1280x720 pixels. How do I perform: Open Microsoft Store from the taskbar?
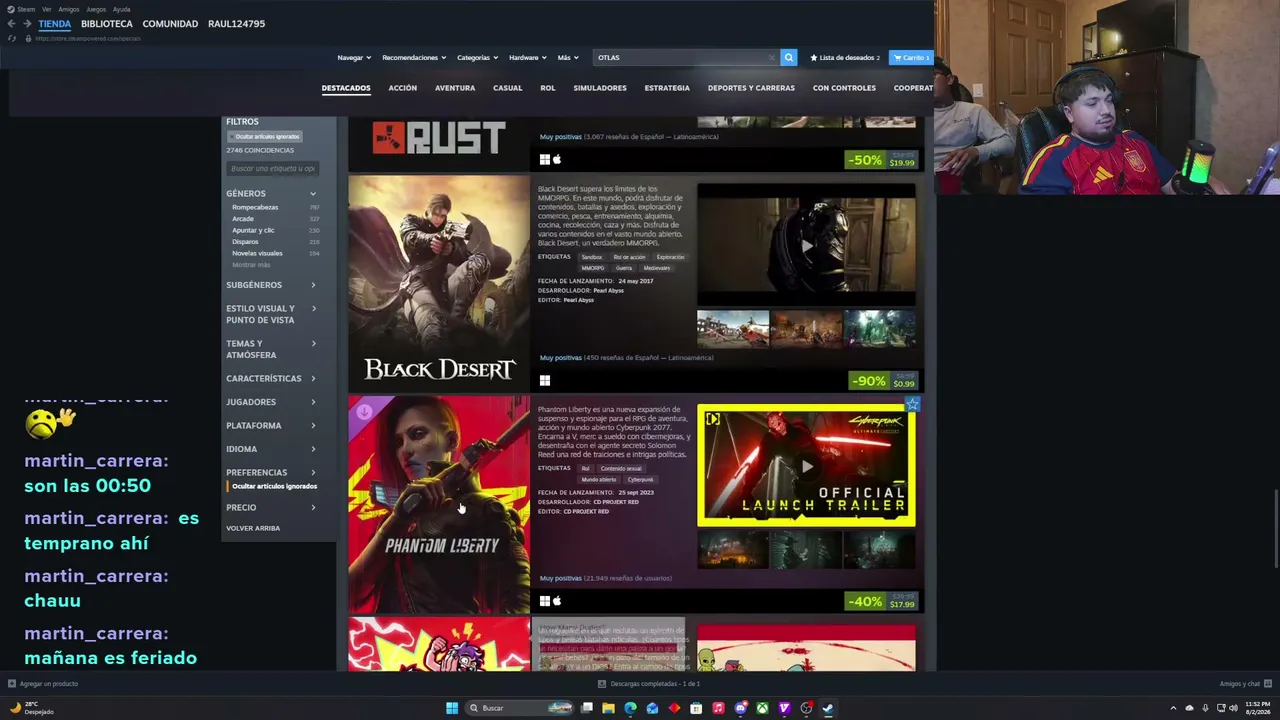(696, 708)
